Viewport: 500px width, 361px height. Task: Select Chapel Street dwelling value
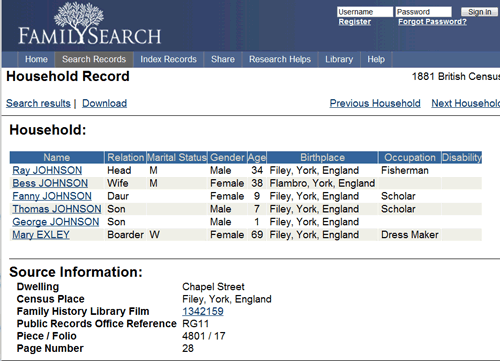click(213, 287)
